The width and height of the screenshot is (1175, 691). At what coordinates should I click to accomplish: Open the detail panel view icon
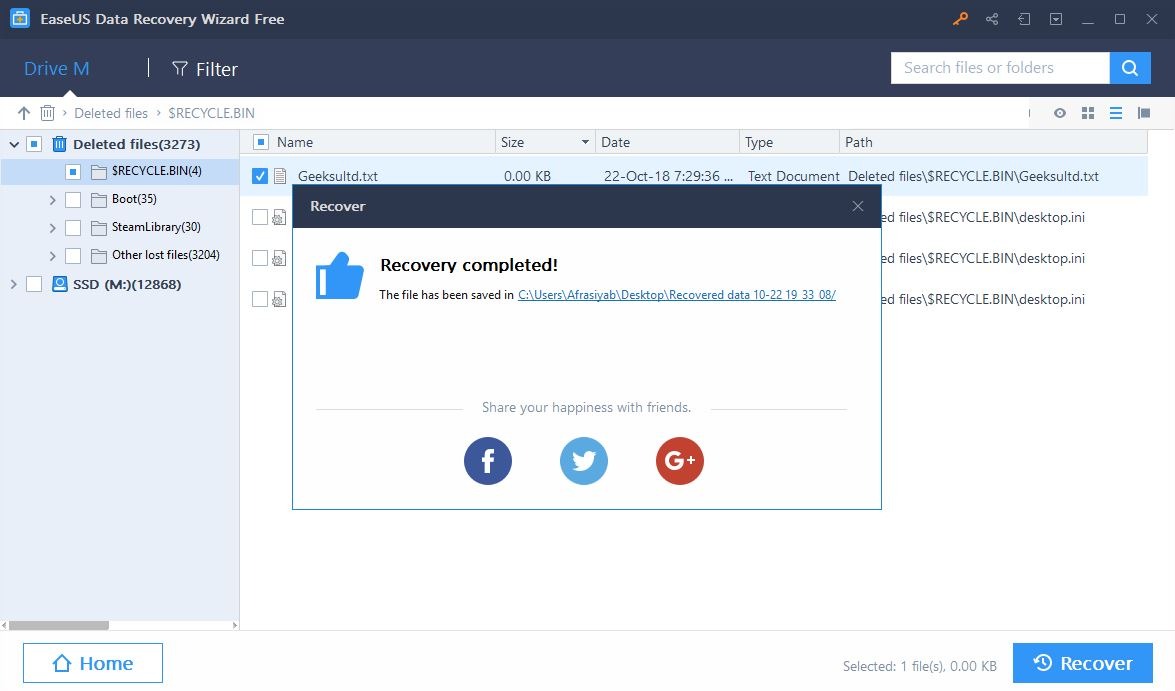point(1144,113)
